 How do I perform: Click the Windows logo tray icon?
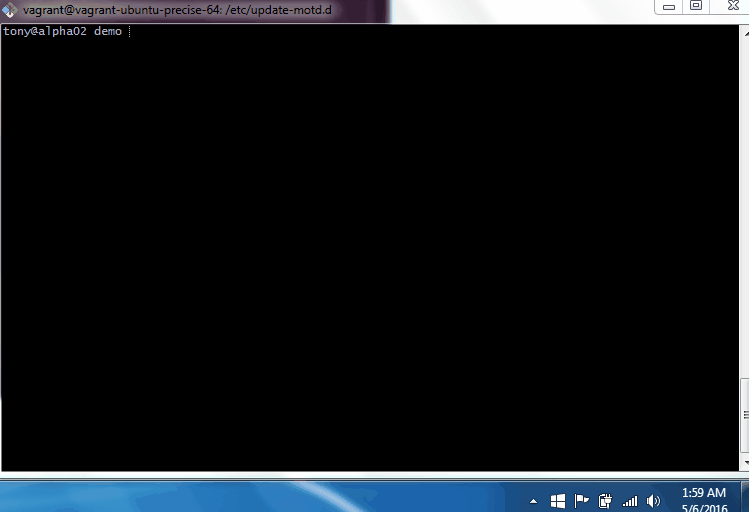pos(557,501)
